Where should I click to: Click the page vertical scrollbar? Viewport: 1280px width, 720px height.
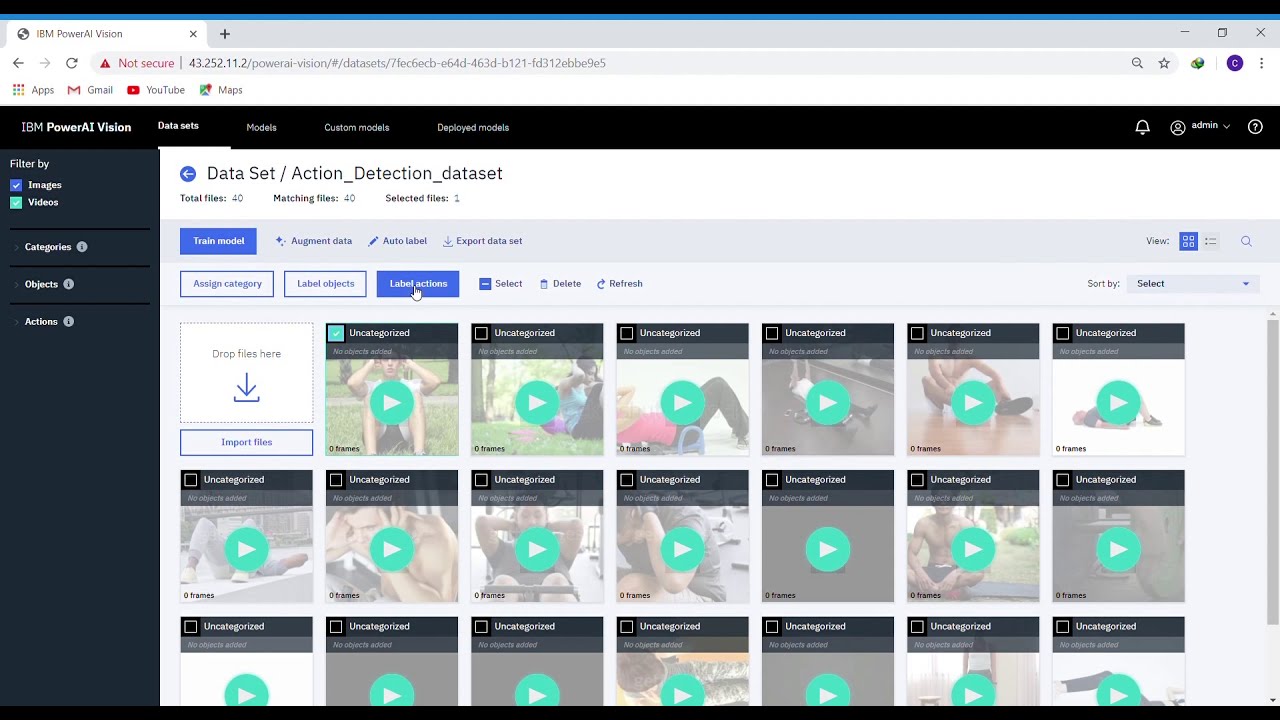tap(1272, 470)
